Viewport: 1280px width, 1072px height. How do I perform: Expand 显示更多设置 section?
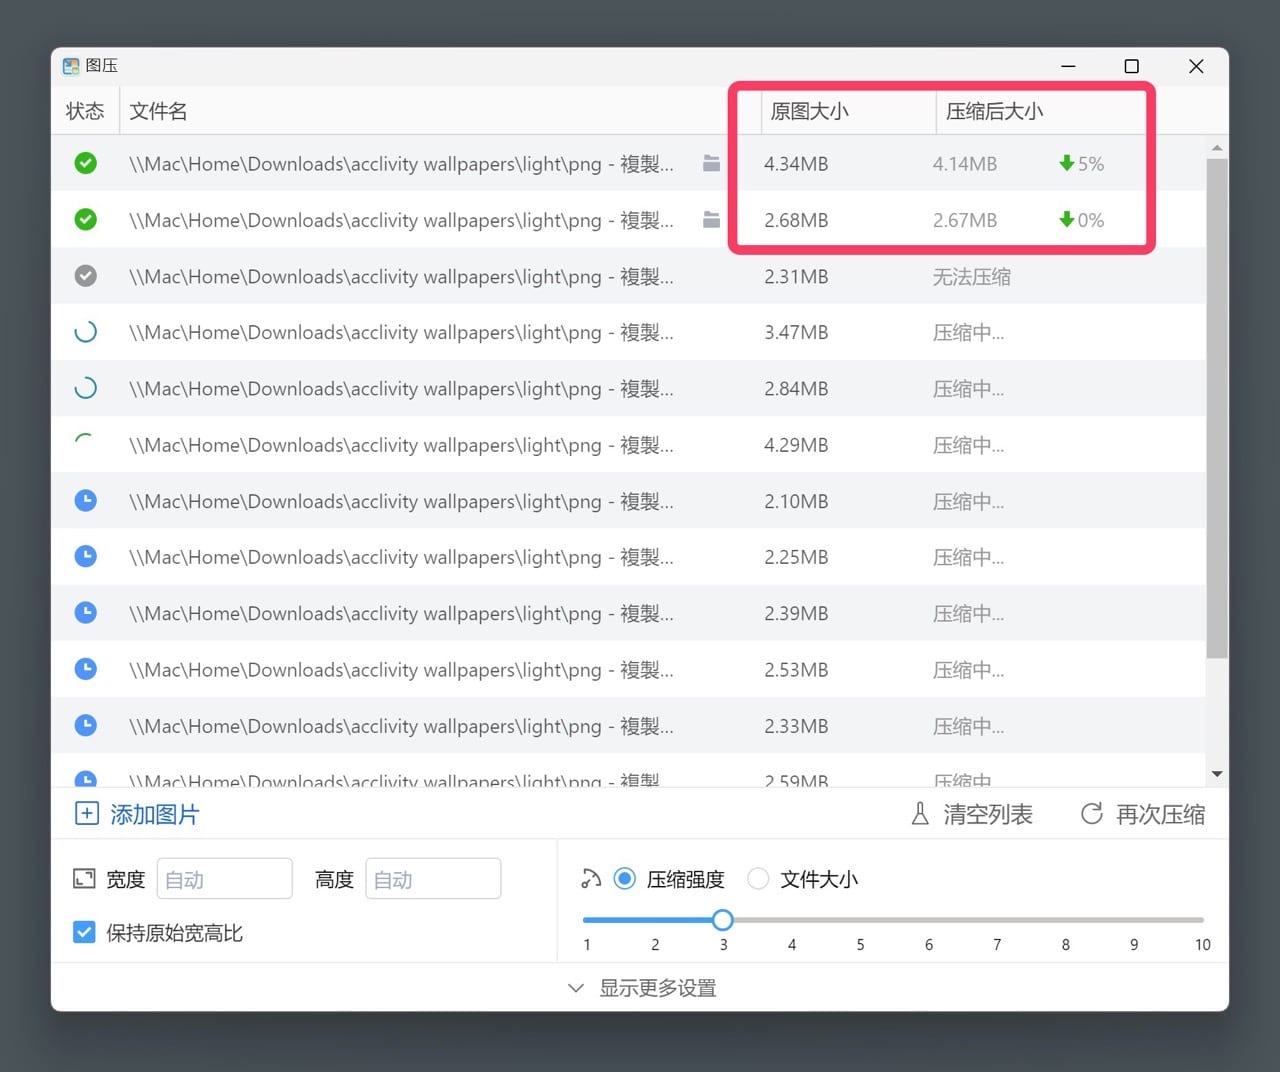tap(642, 988)
